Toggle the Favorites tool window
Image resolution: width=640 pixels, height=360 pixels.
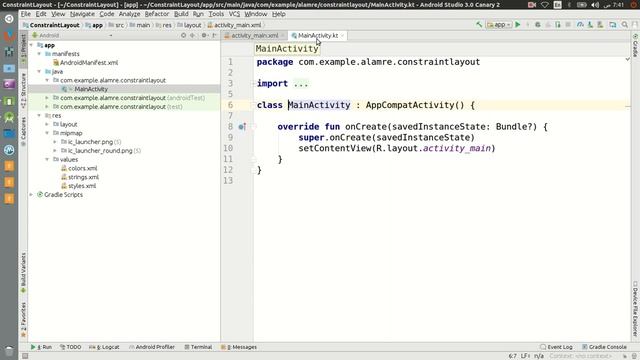(23, 320)
